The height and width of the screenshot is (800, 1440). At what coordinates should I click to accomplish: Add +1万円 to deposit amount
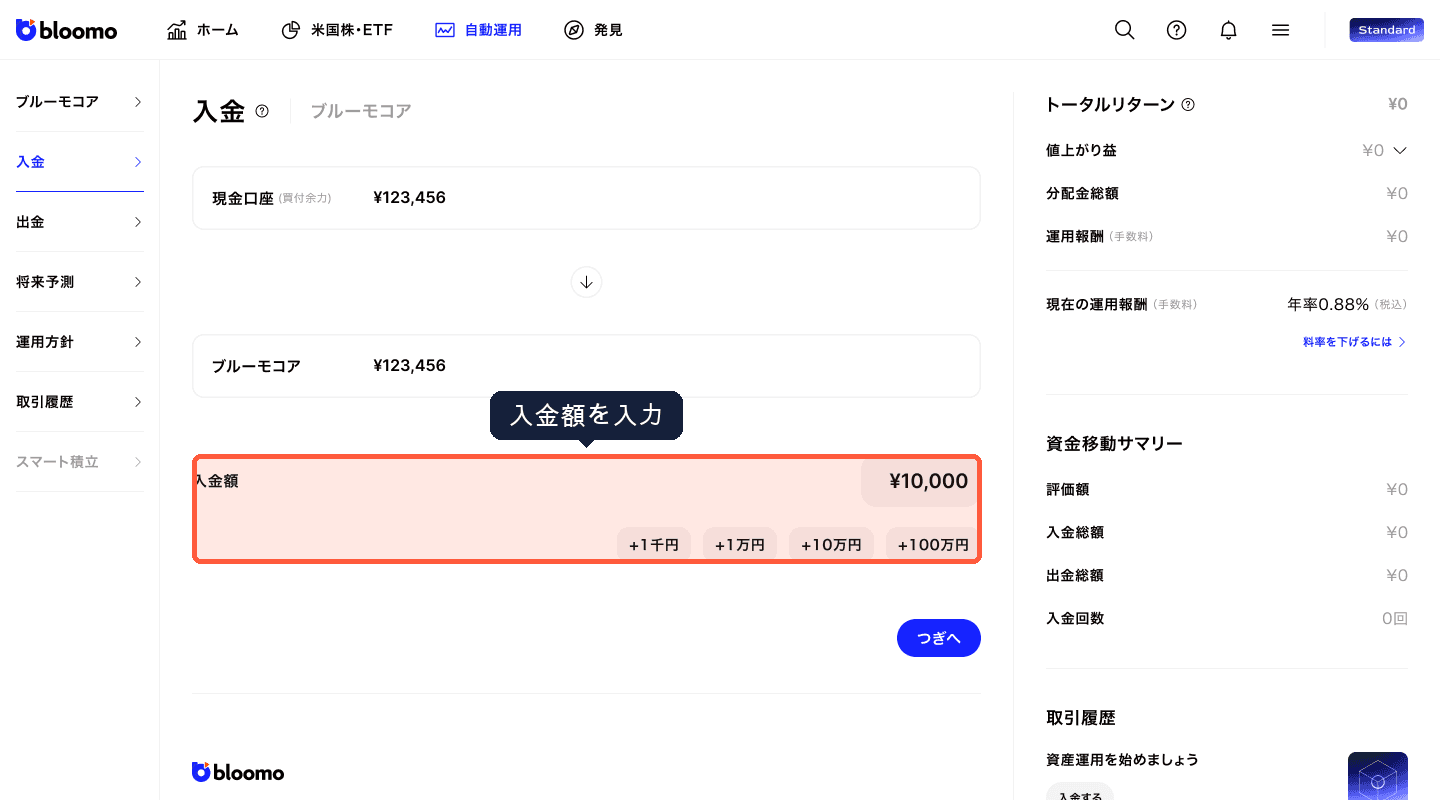(740, 545)
